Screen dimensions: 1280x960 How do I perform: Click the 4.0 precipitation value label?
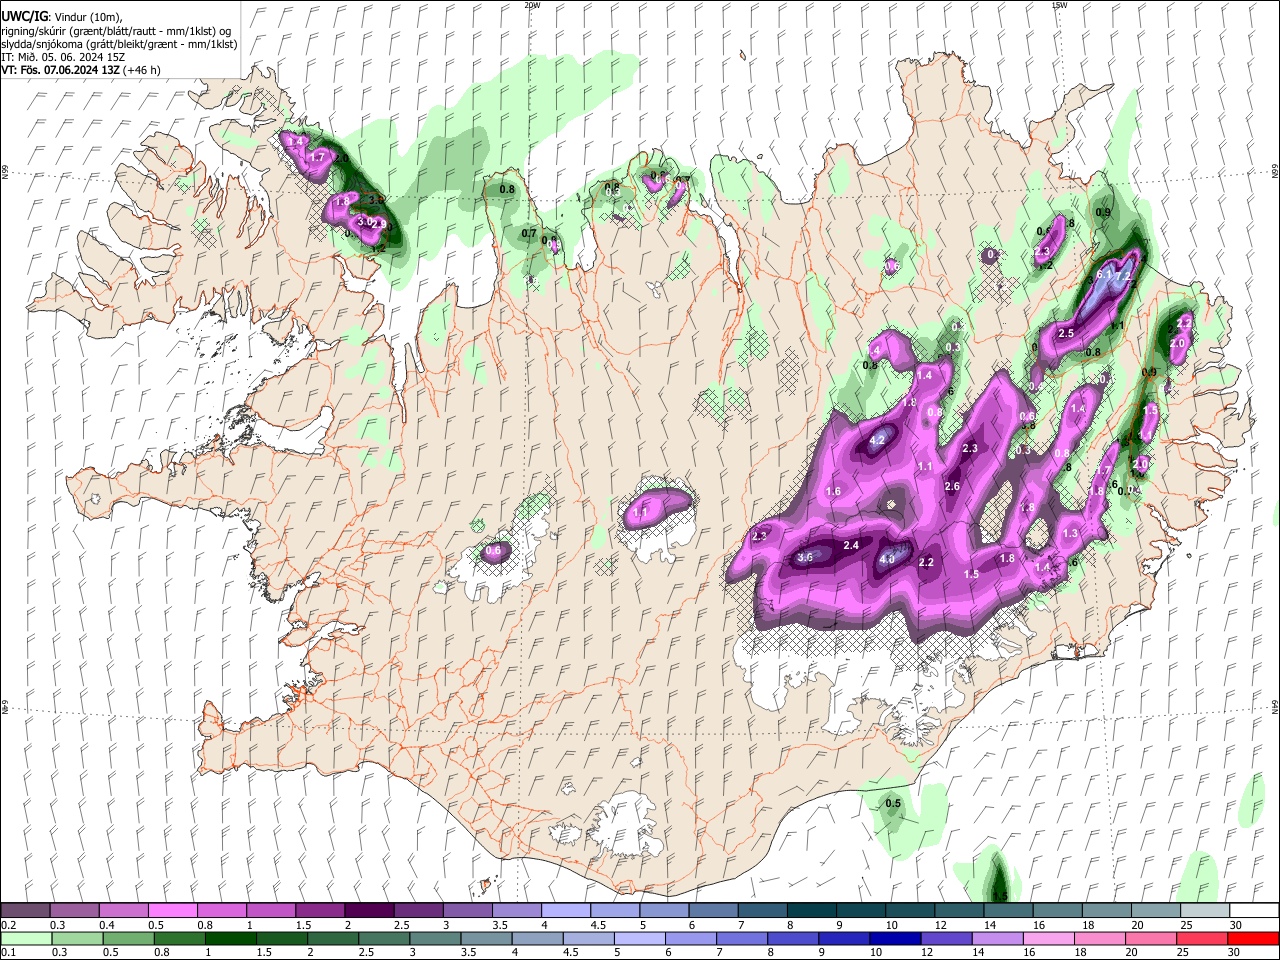coord(886,560)
